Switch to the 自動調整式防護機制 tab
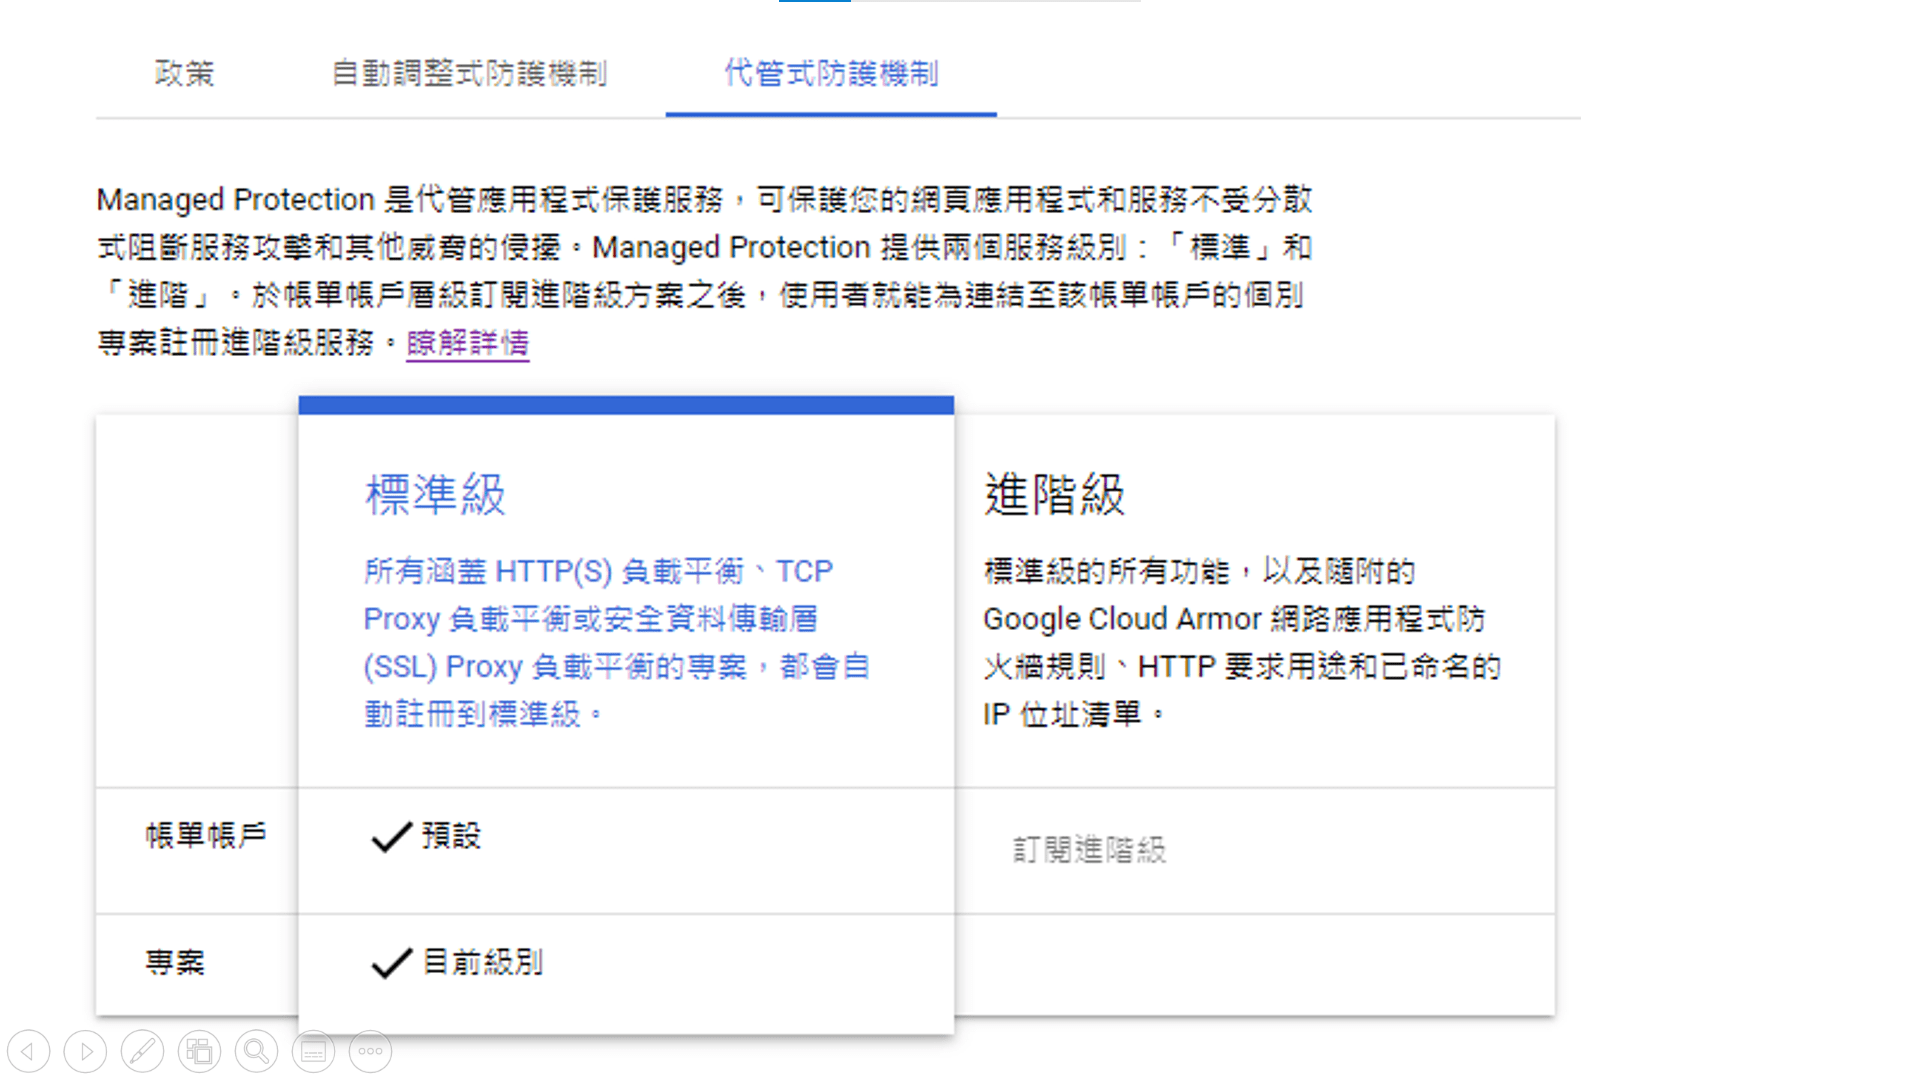 (470, 75)
